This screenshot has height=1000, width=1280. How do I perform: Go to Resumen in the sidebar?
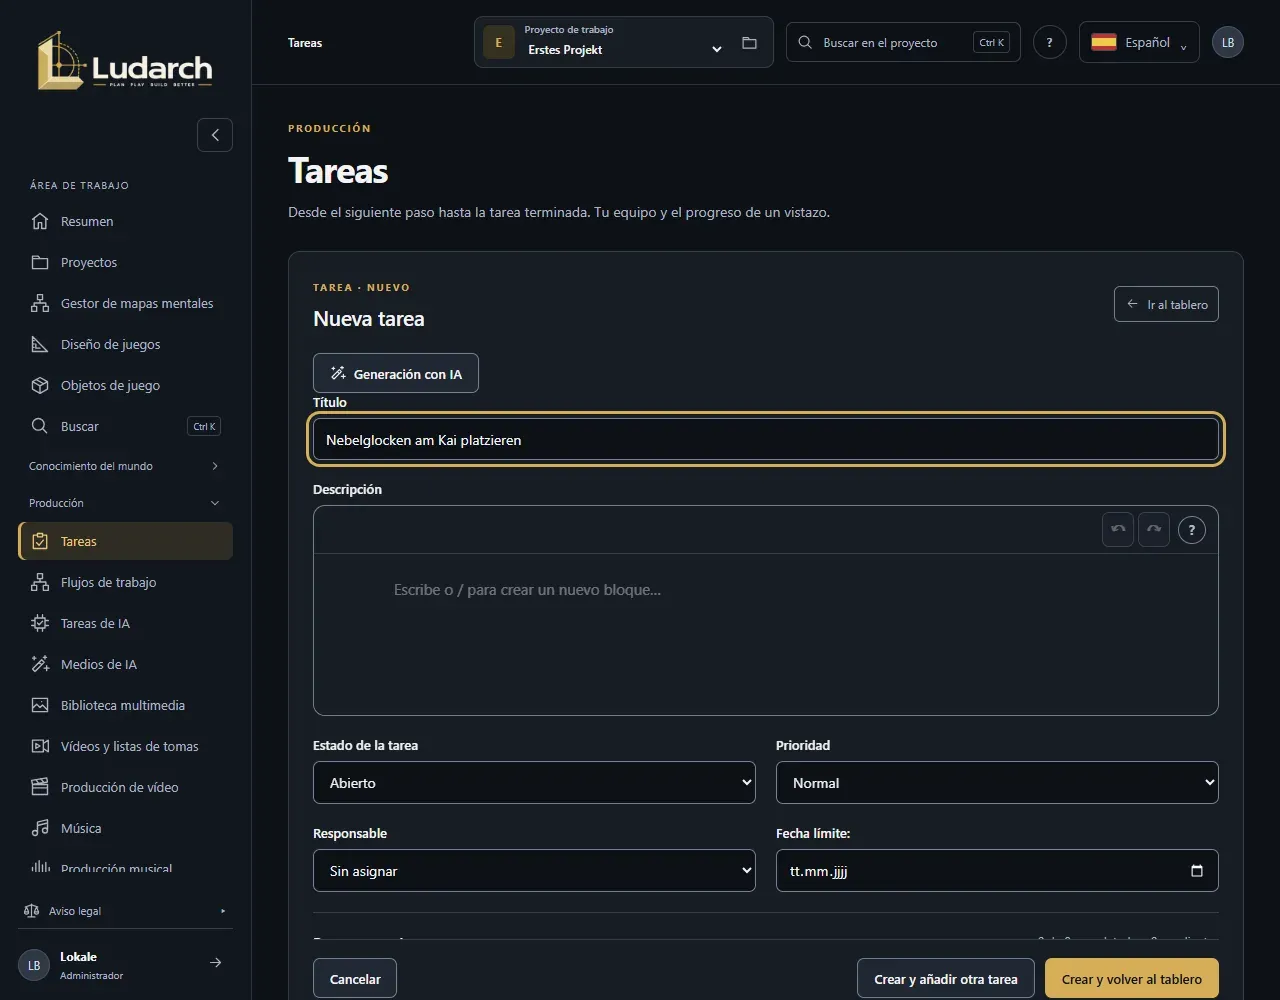tap(125, 221)
